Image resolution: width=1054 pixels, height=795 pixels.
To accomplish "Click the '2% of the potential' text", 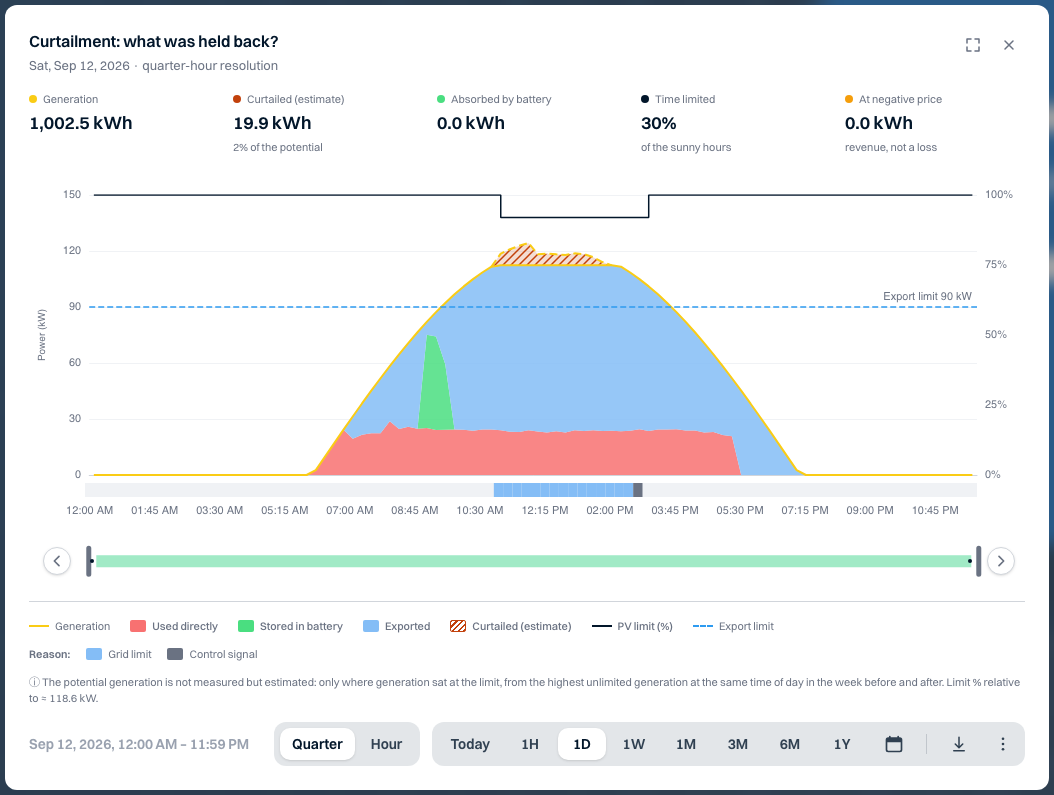I will pyautogui.click(x=278, y=147).
